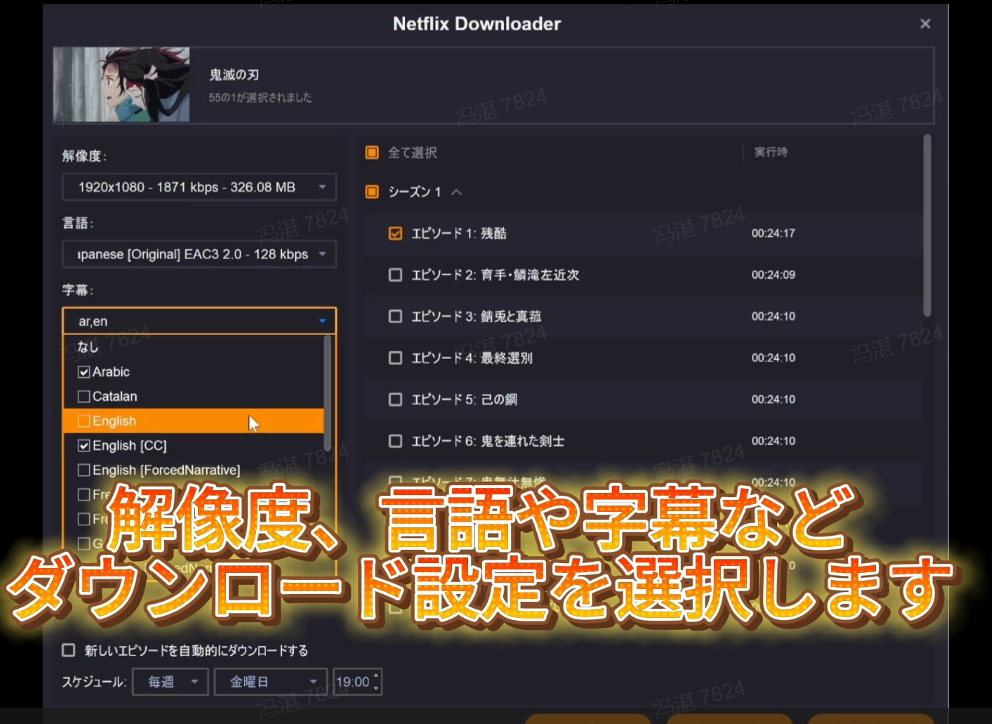Viewport: 992px width, 724px height.
Task: Open the 解像度 resolution dropdown
Action: pos(199,187)
